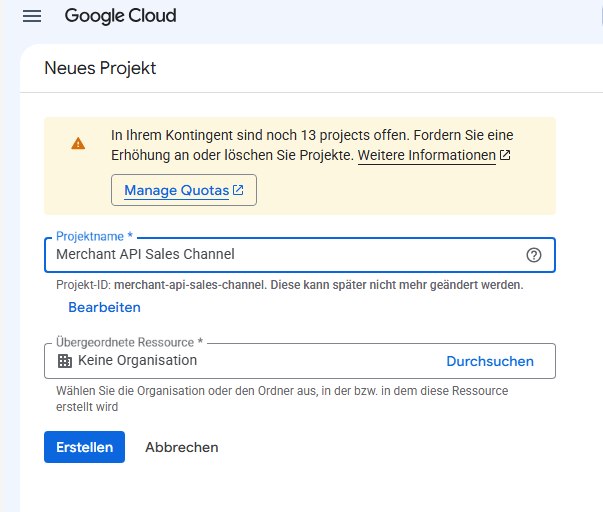The image size is (603, 512).
Task: Open the Weitere Informationen link
Action: point(427,155)
